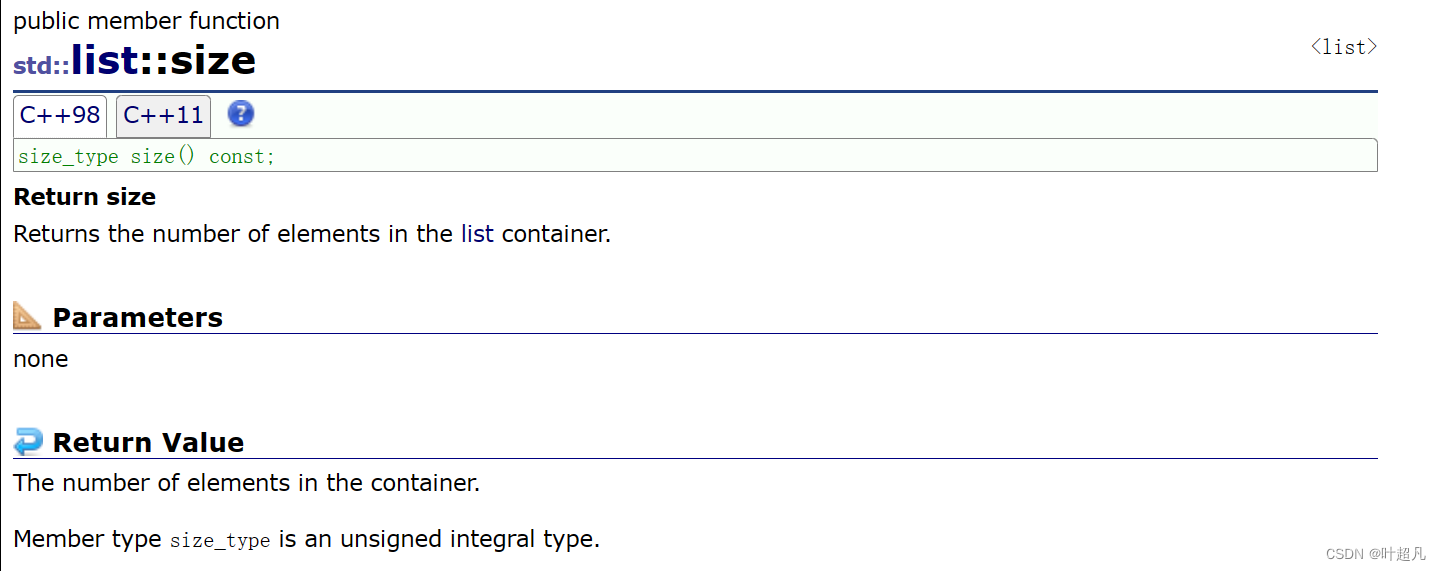
Task: Open the <list> header link
Action: point(1344,47)
